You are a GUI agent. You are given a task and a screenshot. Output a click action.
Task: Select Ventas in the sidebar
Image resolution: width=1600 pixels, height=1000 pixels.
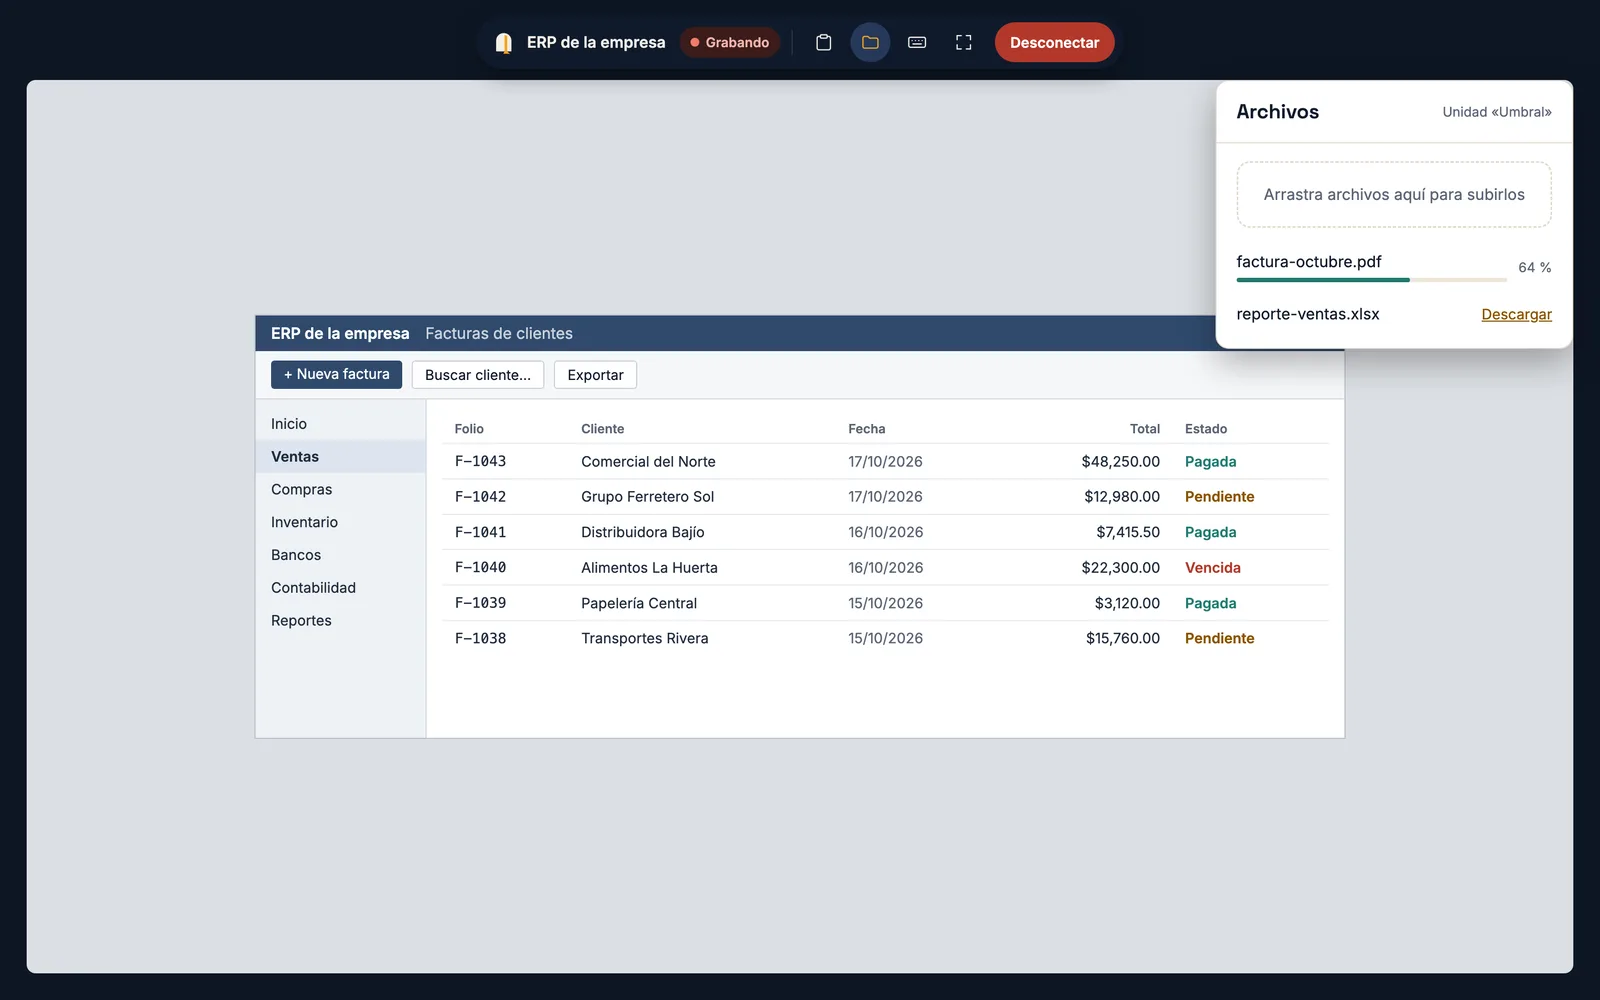tap(341, 457)
